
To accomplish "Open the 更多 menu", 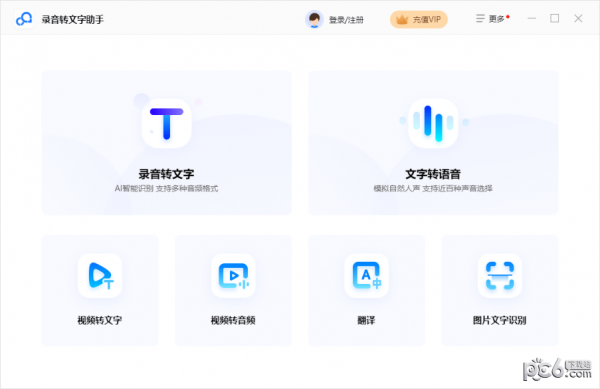I will tap(492, 19).
